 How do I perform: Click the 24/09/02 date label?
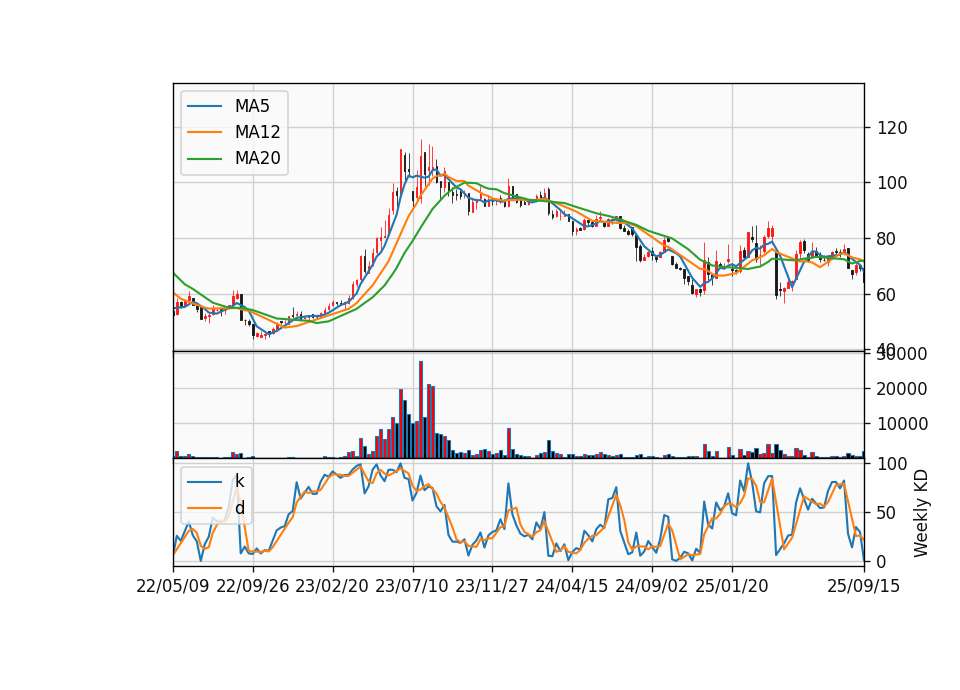[x=651, y=586]
